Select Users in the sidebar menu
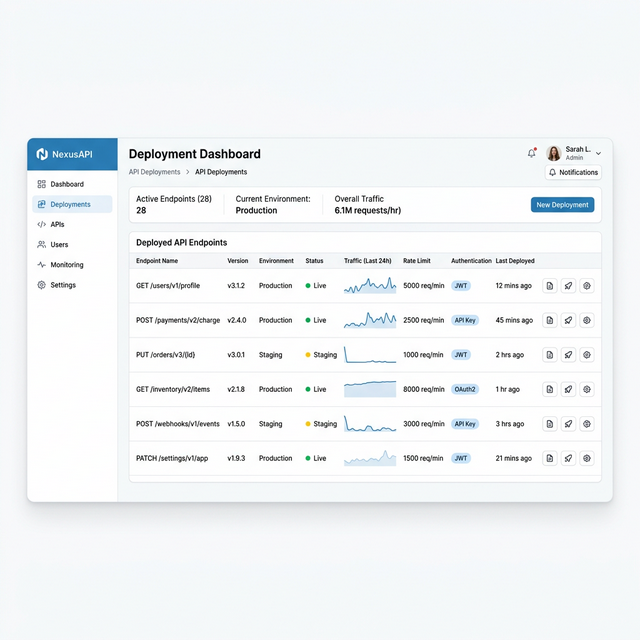This screenshot has height=640, width=640. (x=59, y=244)
